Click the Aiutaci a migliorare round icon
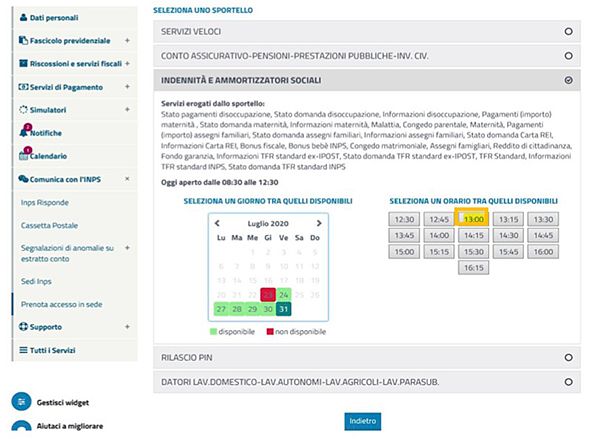Image resolution: width=610 pixels, height=439 pixels. tap(21, 426)
